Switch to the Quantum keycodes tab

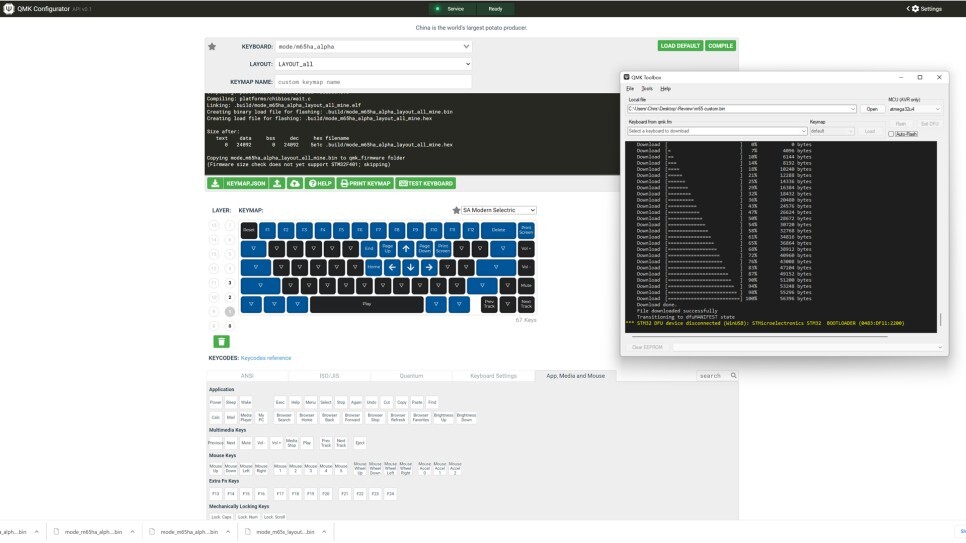click(411, 375)
